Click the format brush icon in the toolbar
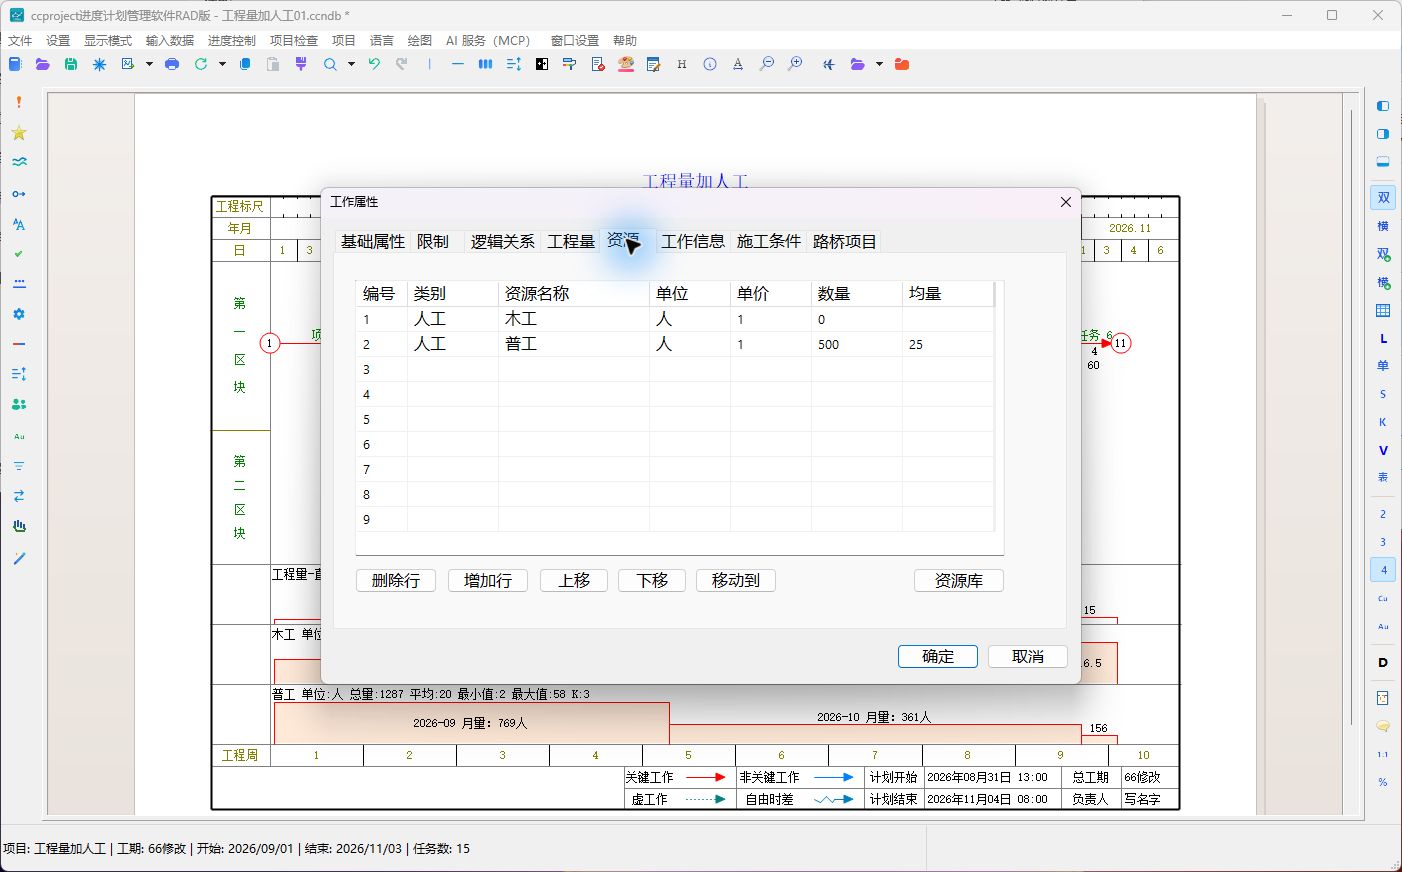 pyautogui.click(x=301, y=64)
